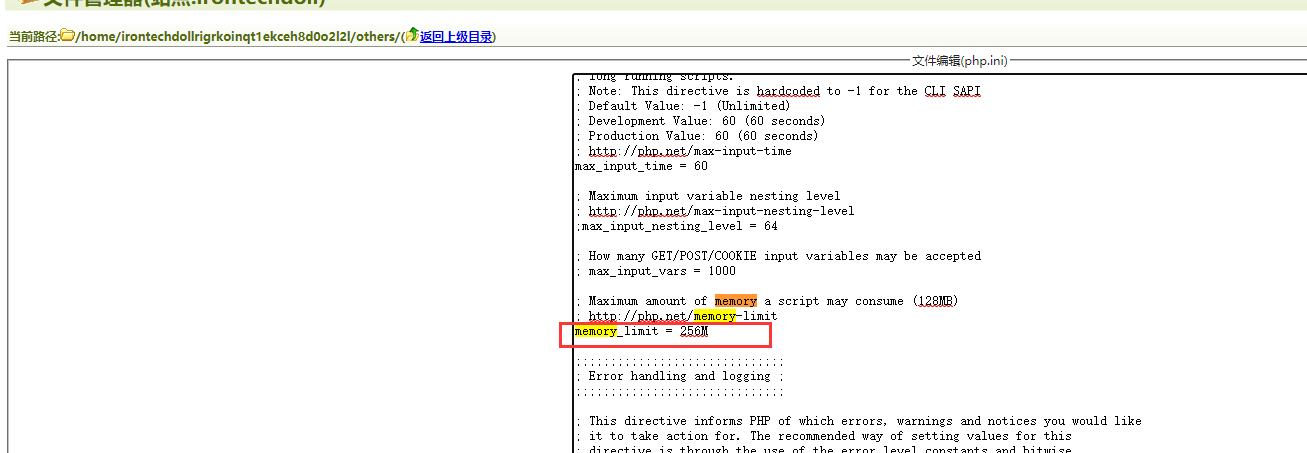Open the 返回上级目录 link
Image resolution: width=1307 pixels, height=453 pixels.
(456, 37)
